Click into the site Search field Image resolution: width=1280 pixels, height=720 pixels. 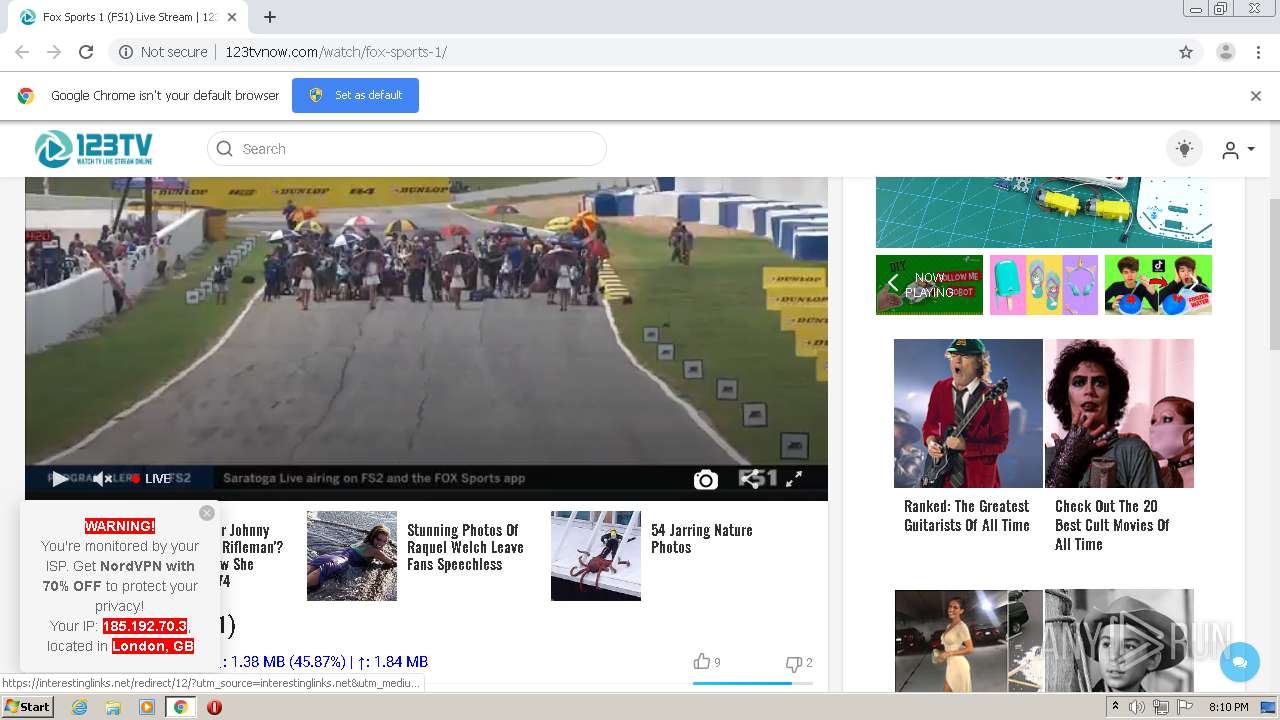(407, 149)
